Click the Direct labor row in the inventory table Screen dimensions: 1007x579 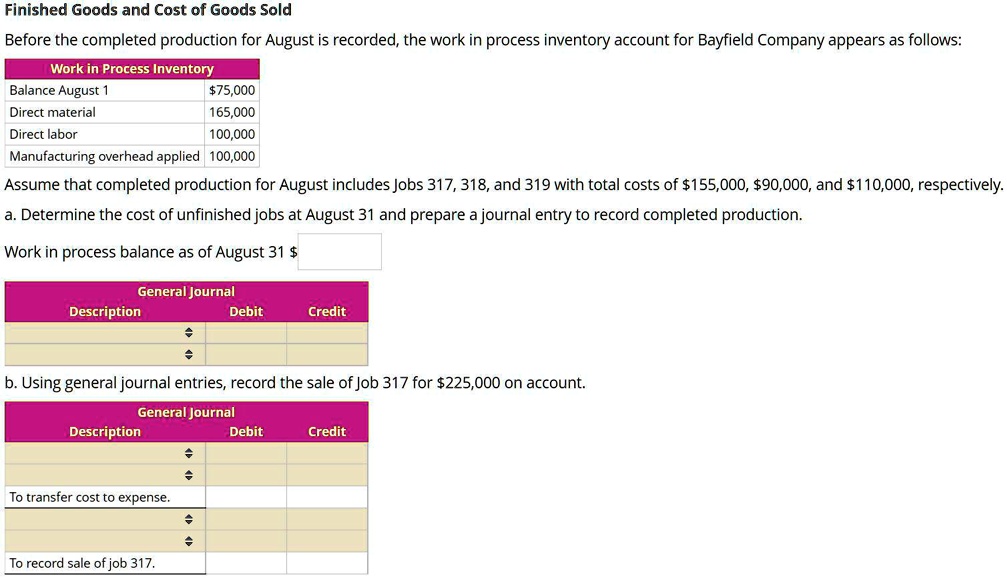104,134
